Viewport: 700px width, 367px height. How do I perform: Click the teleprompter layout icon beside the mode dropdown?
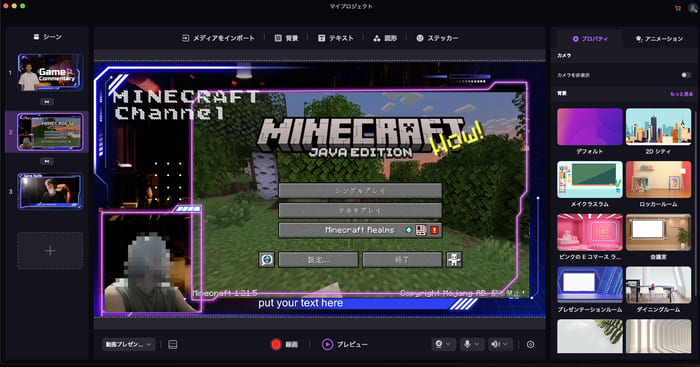click(173, 344)
